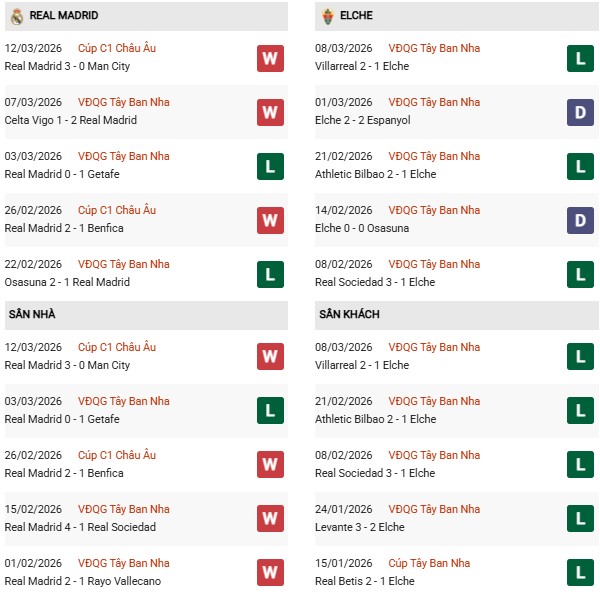Click the Real Madrid club crest icon
The width and height of the screenshot is (600, 594).
click(x=16, y=16)
